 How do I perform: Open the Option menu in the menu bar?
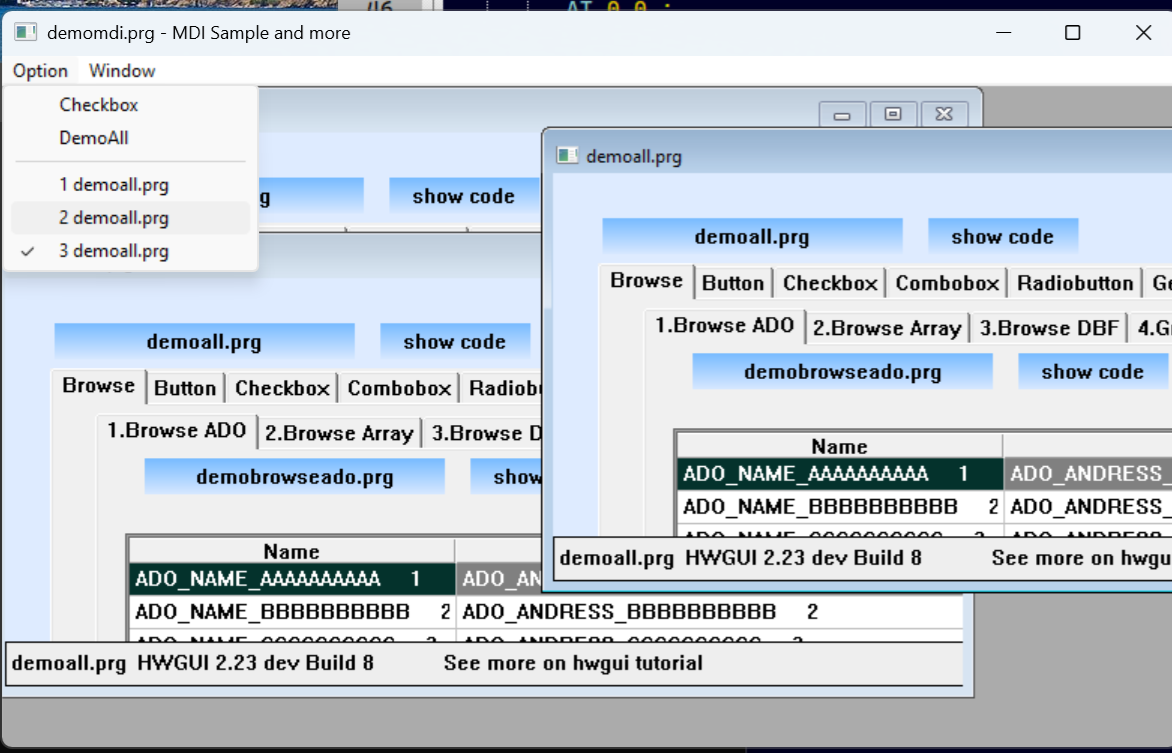tap(40, 71)
